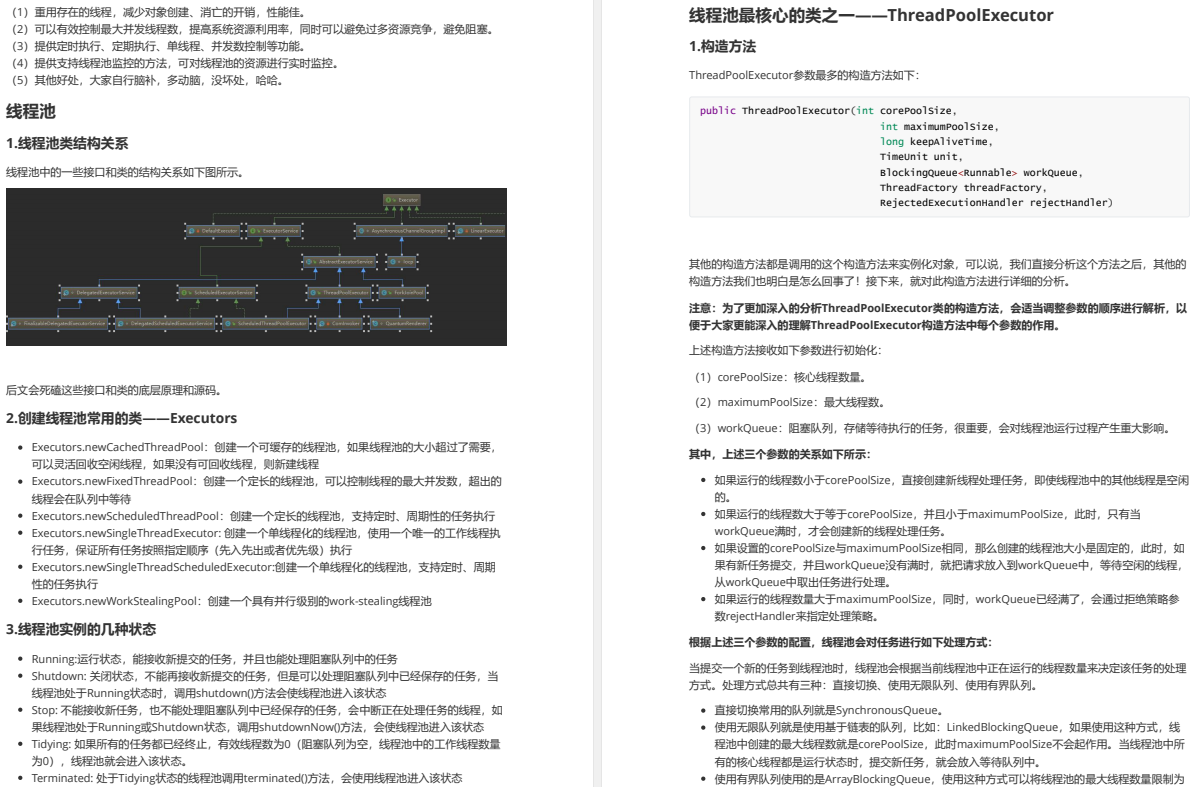This screenshot has height=787, width=1190.
Task: Click the bullet 直接切换常用的队列就是SynchronousQueue
Action: click(x=828, y=710)
